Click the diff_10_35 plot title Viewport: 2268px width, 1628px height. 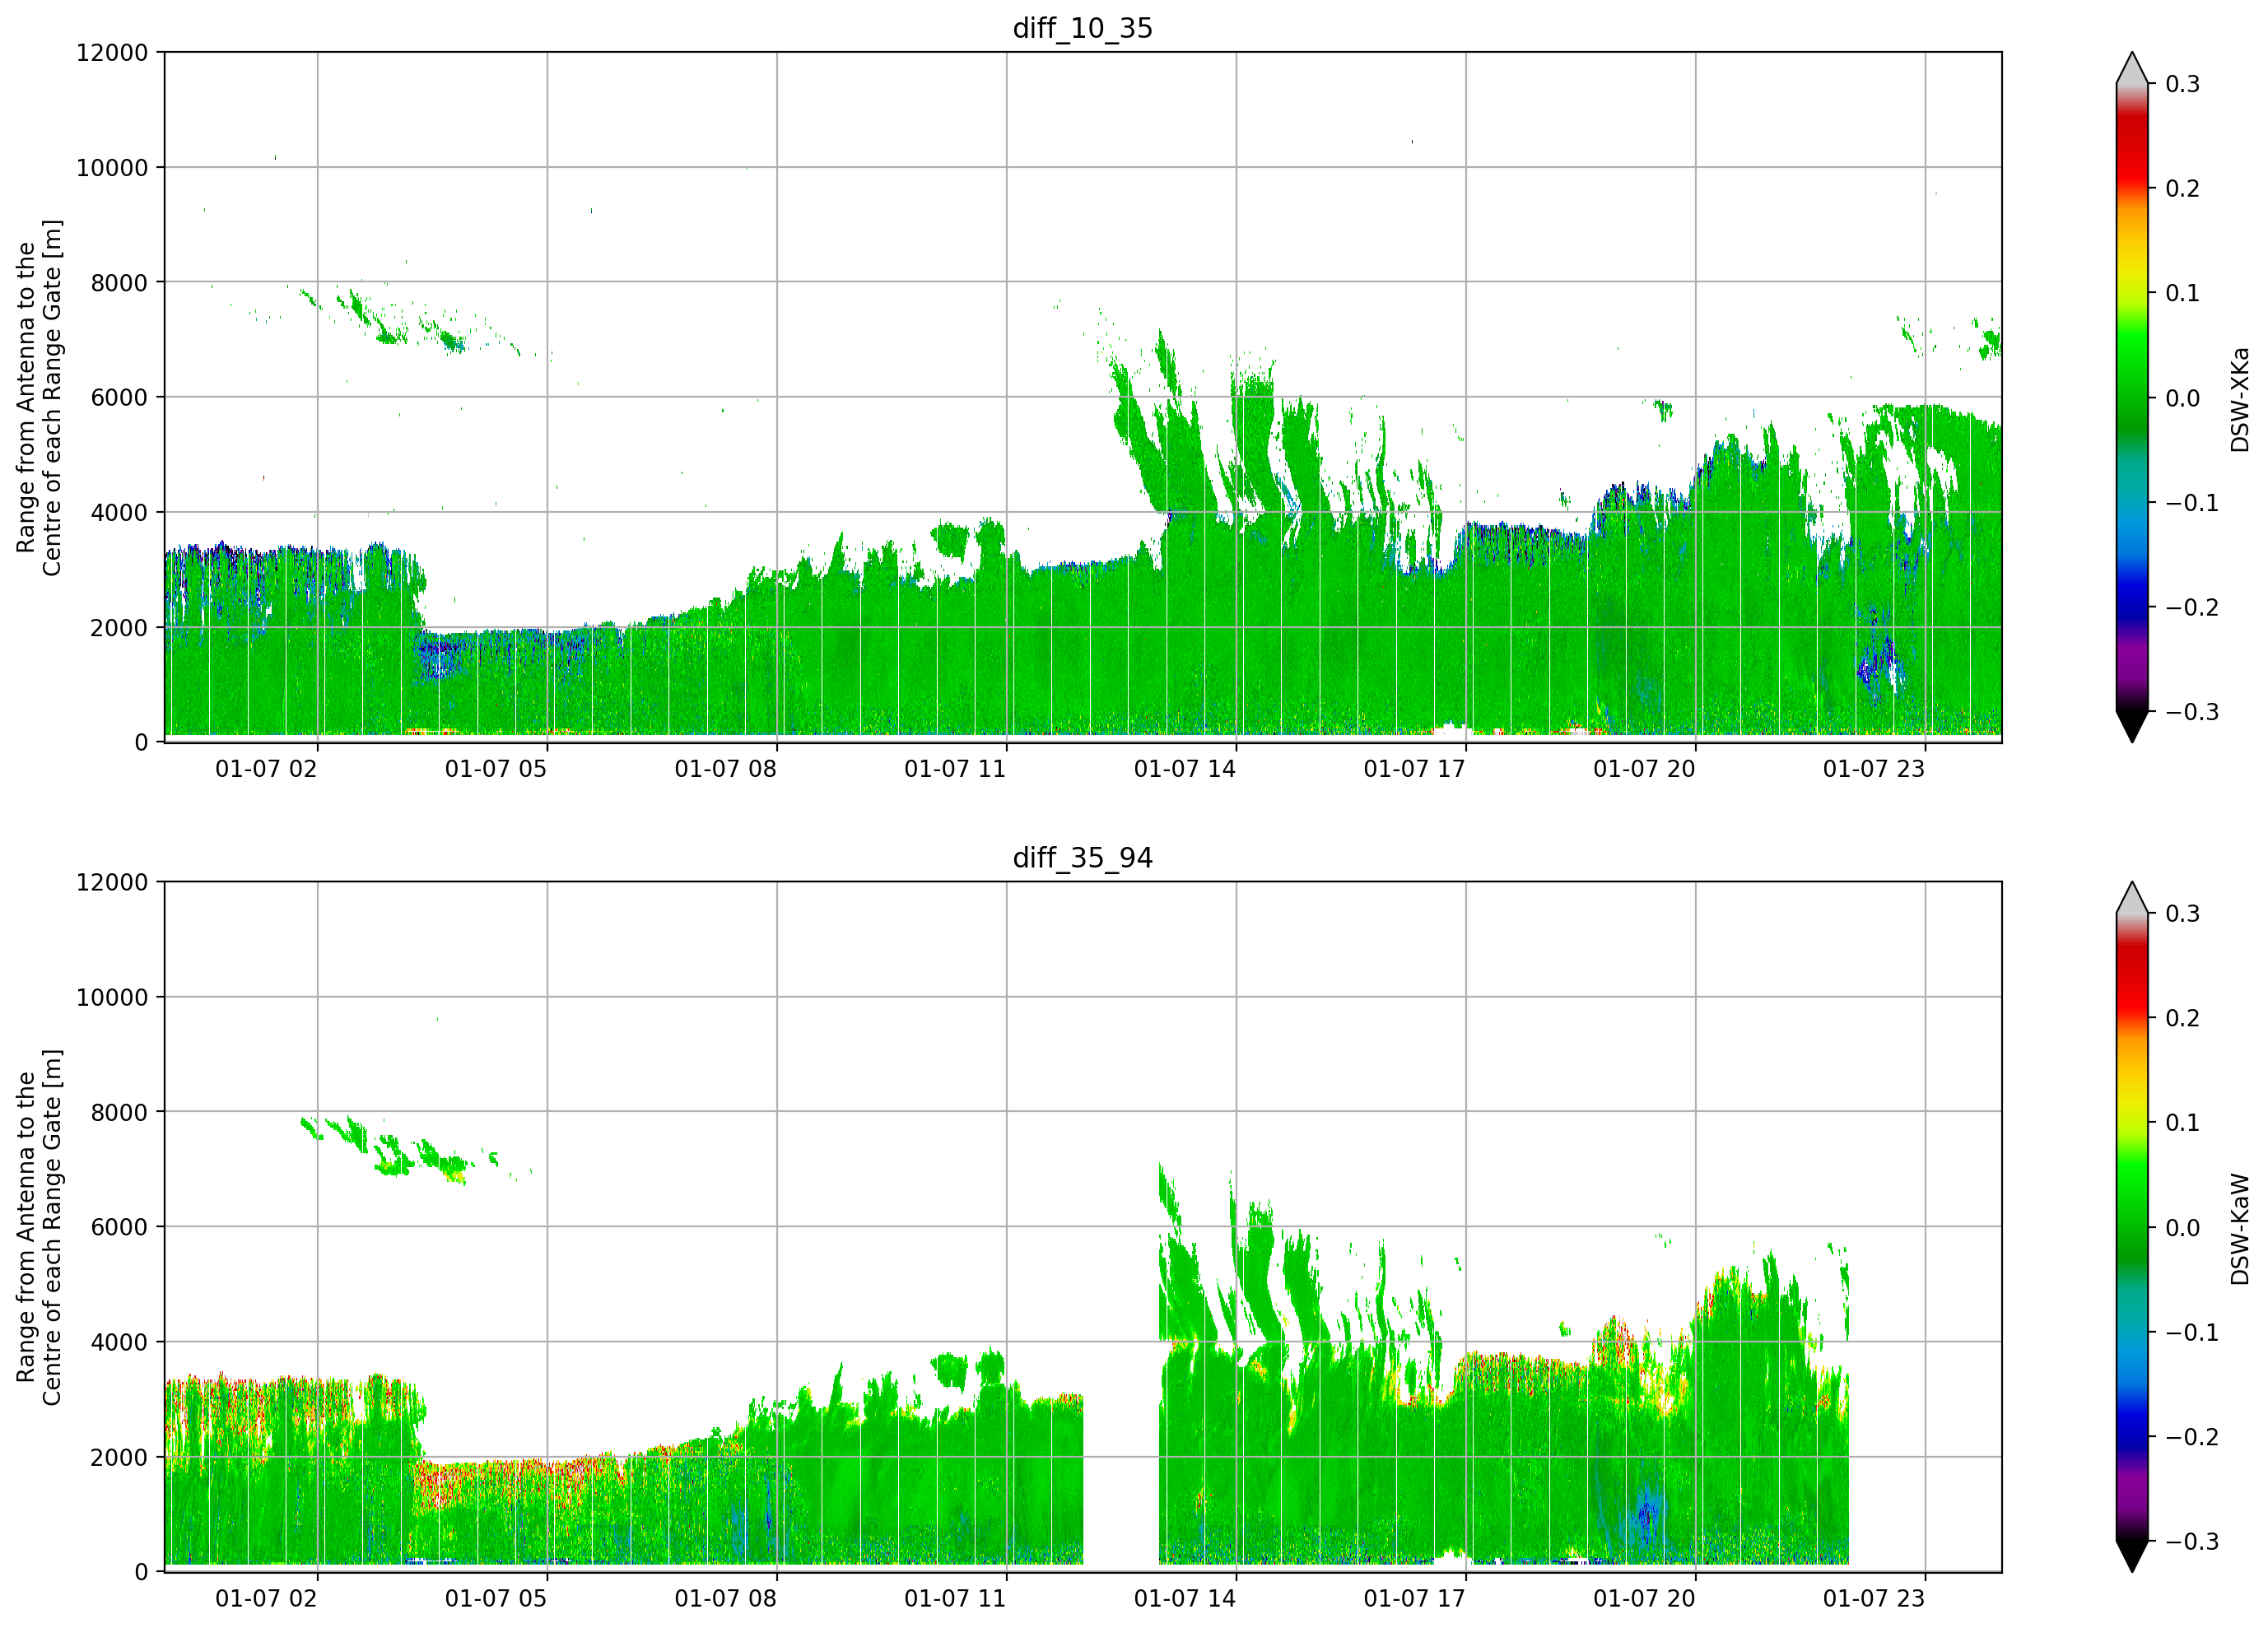(x=1082, y=28)
